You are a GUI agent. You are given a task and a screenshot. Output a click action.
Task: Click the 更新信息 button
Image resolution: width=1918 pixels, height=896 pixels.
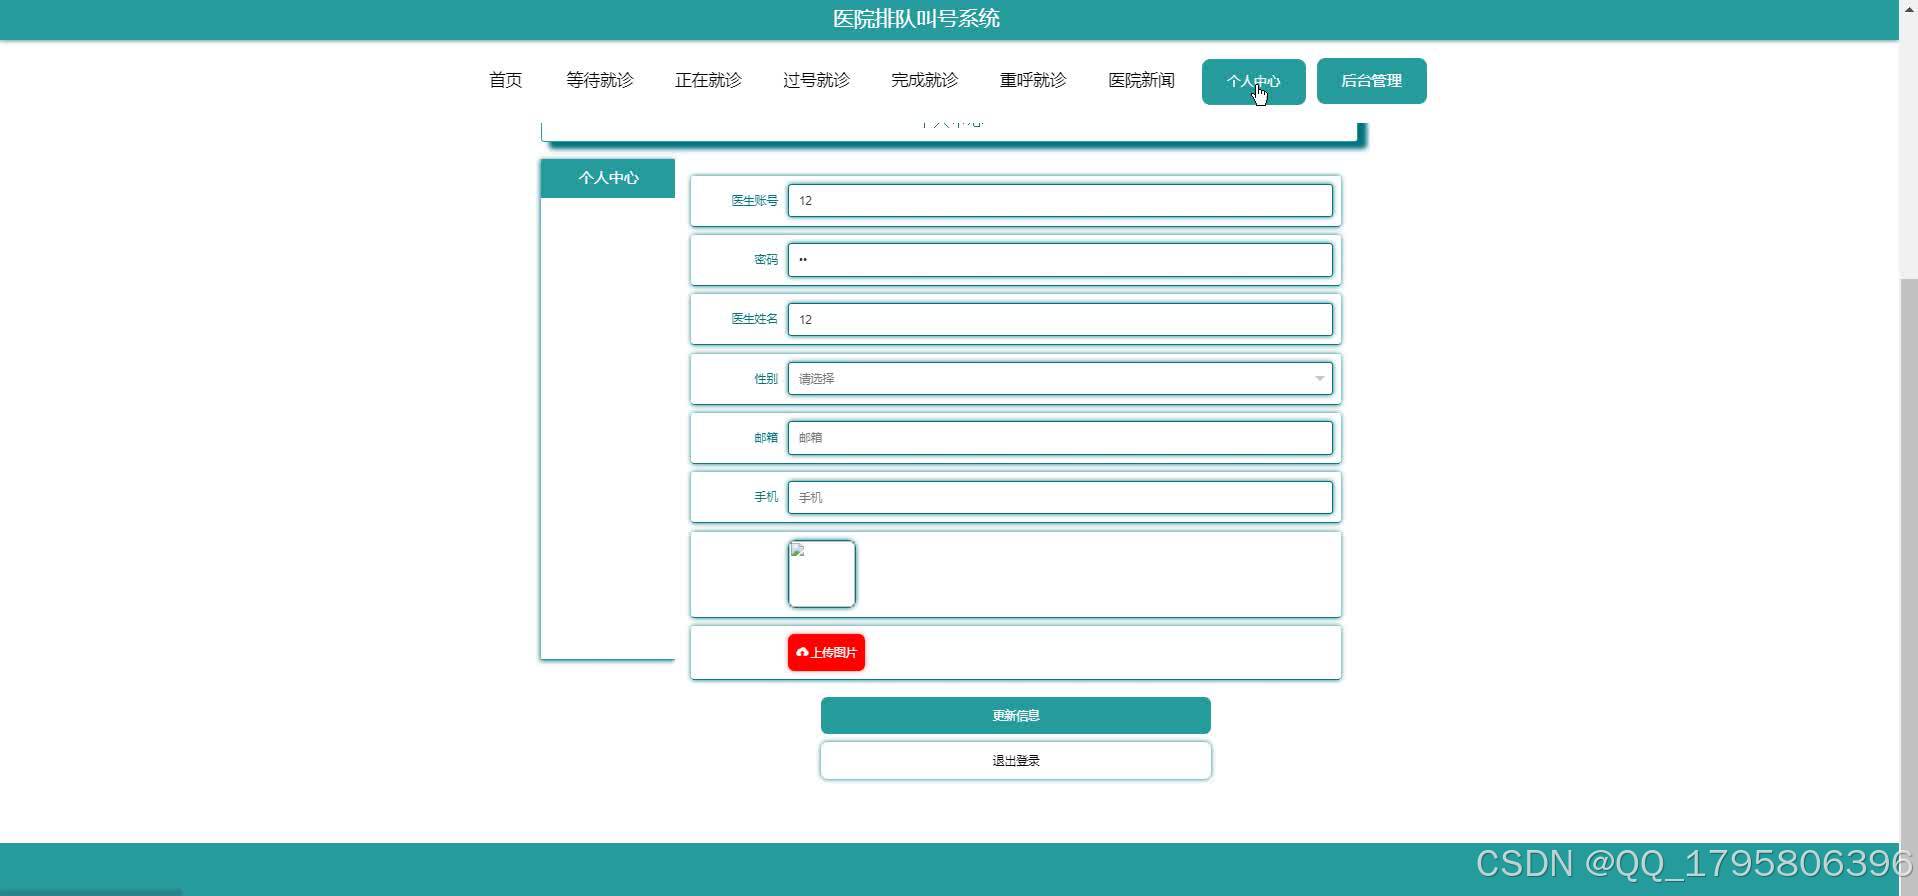(1015, 716)
